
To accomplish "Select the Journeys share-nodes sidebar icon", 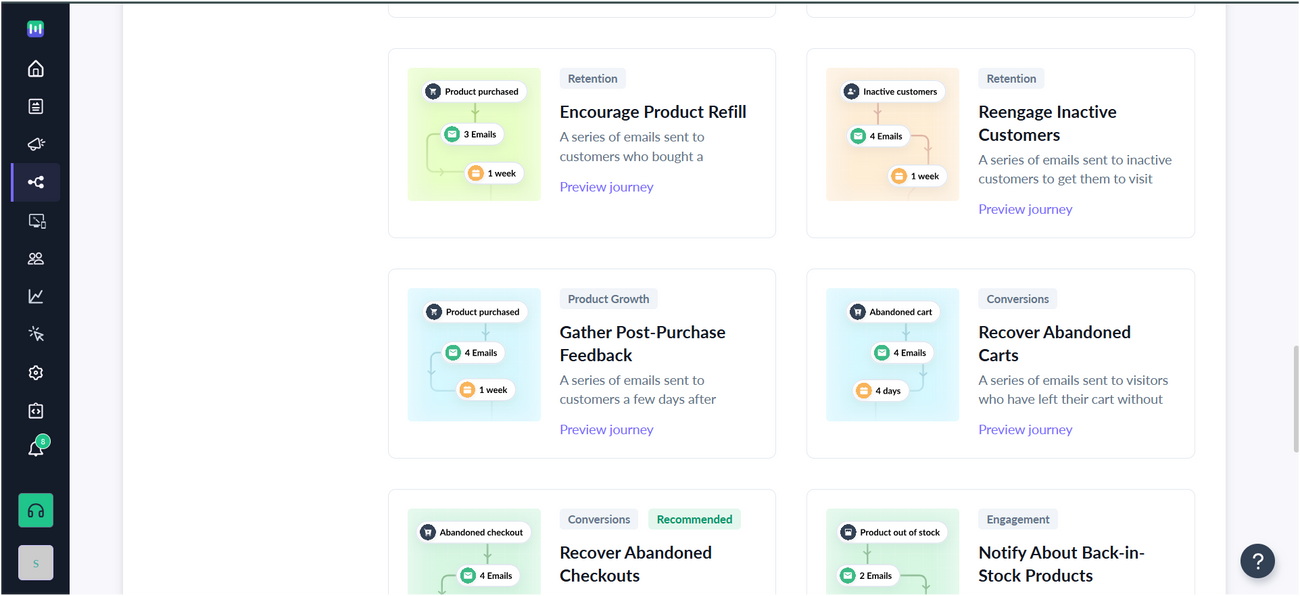I will pos(36,182).
